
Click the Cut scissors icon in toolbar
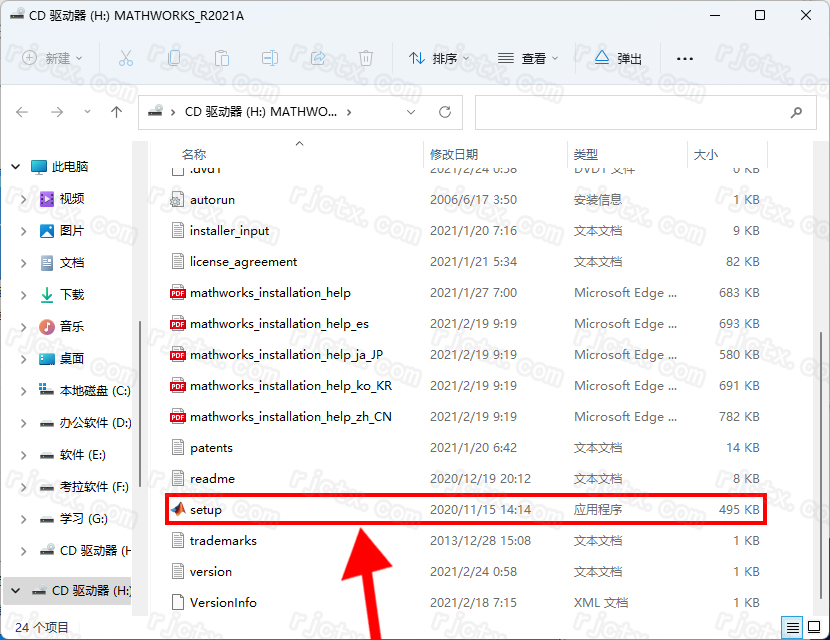[x=125, y=58]
